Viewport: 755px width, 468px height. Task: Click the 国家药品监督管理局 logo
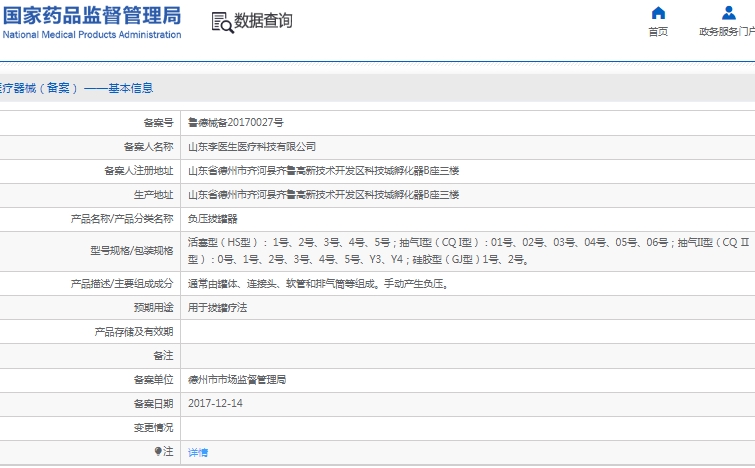tap(91, 15)
